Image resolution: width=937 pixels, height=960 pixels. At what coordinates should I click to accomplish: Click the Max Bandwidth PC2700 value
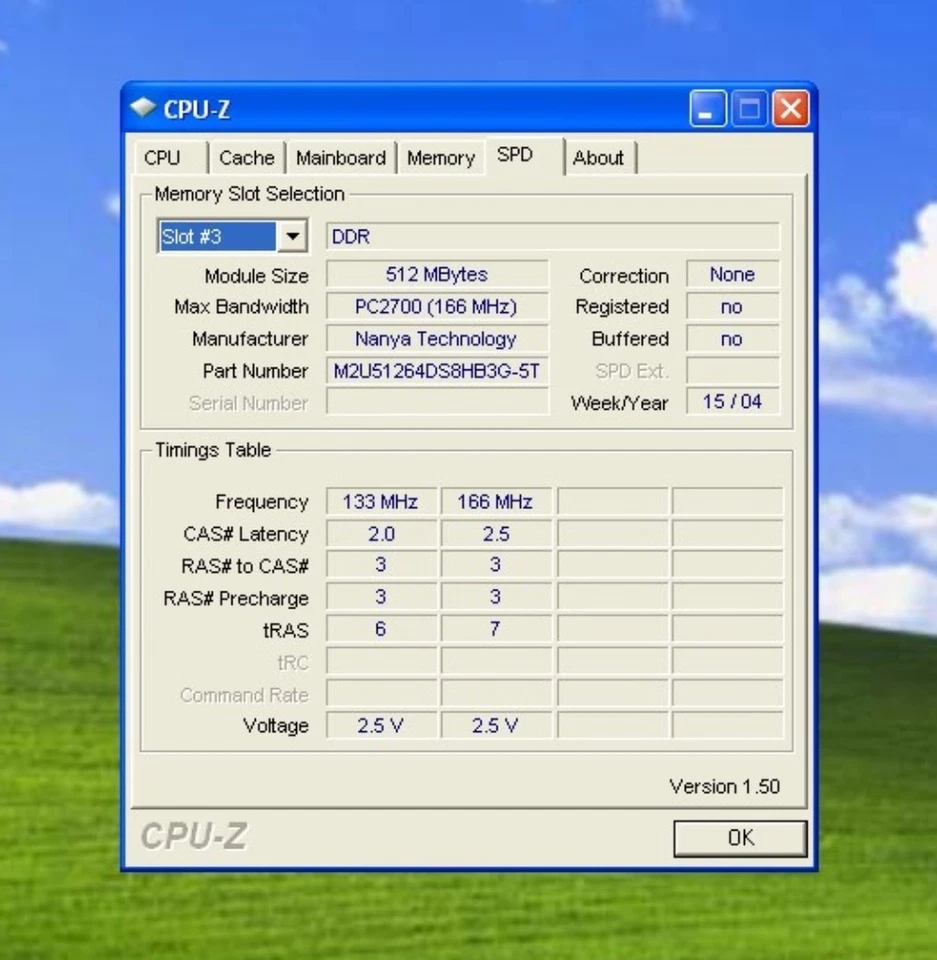point(437,307)
